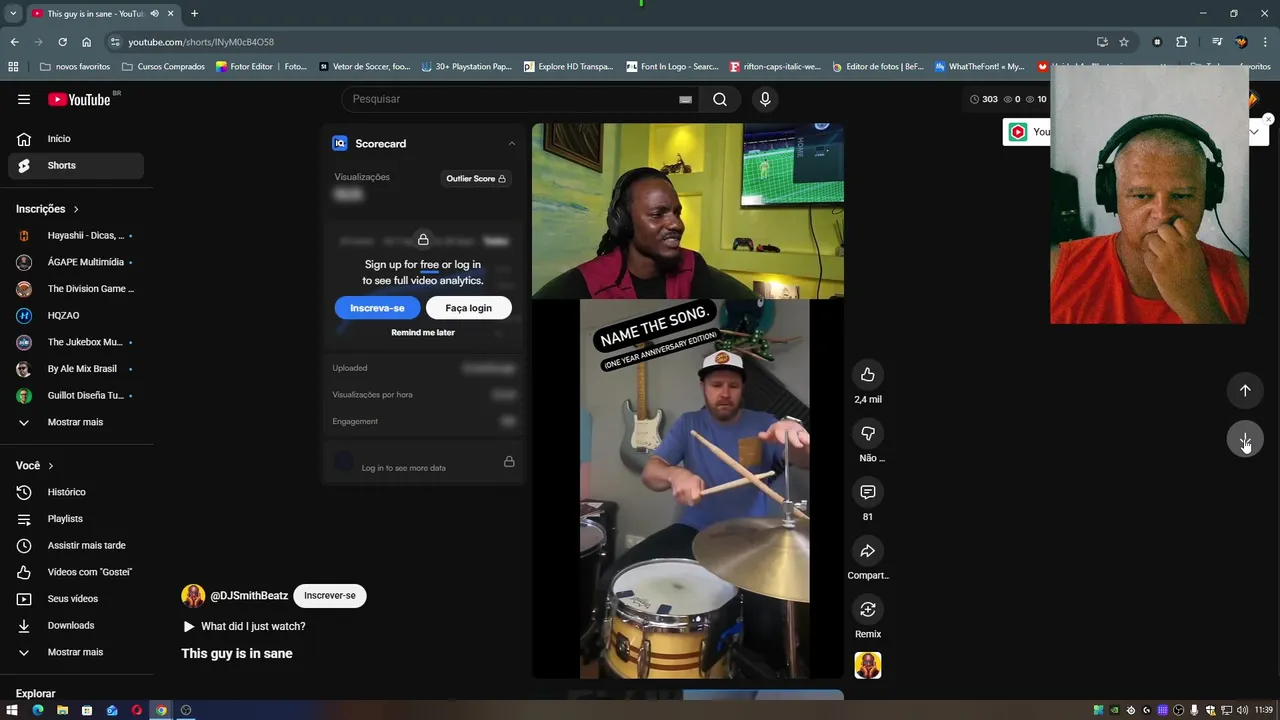Screen dimensions: 1280x720
Task: Open the browser home button
Action: (x=86, y=42)
